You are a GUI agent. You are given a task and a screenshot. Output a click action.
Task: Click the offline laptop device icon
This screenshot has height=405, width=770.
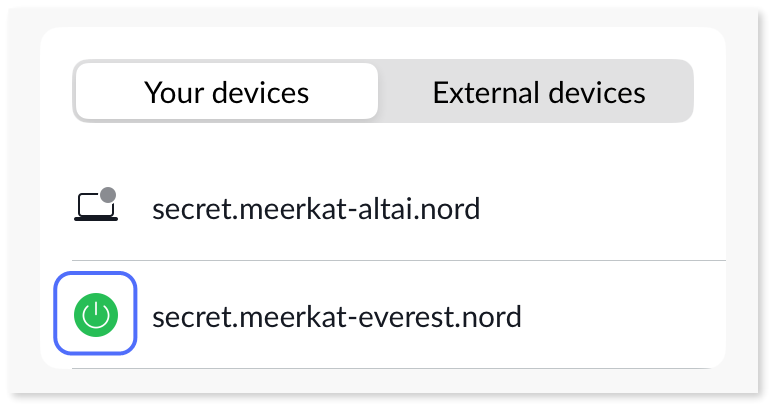pos(95,207)
